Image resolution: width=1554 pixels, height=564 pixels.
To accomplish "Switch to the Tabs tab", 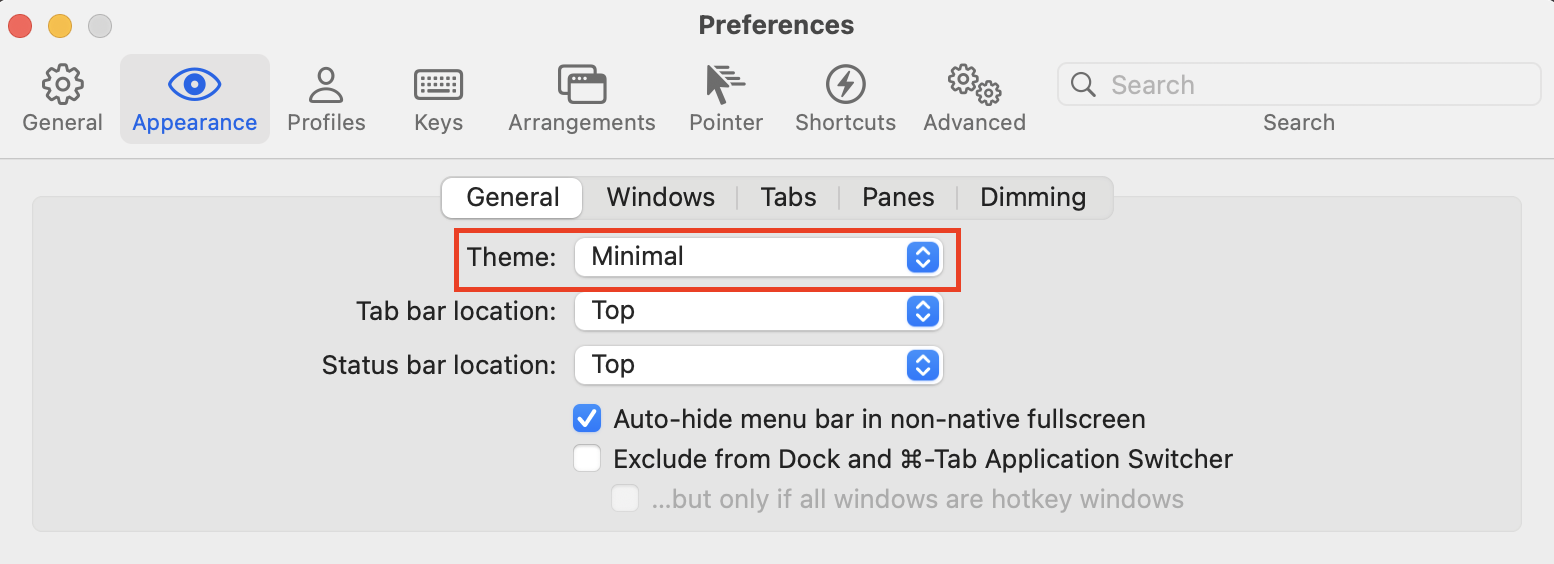I will (x=788, y=197).
